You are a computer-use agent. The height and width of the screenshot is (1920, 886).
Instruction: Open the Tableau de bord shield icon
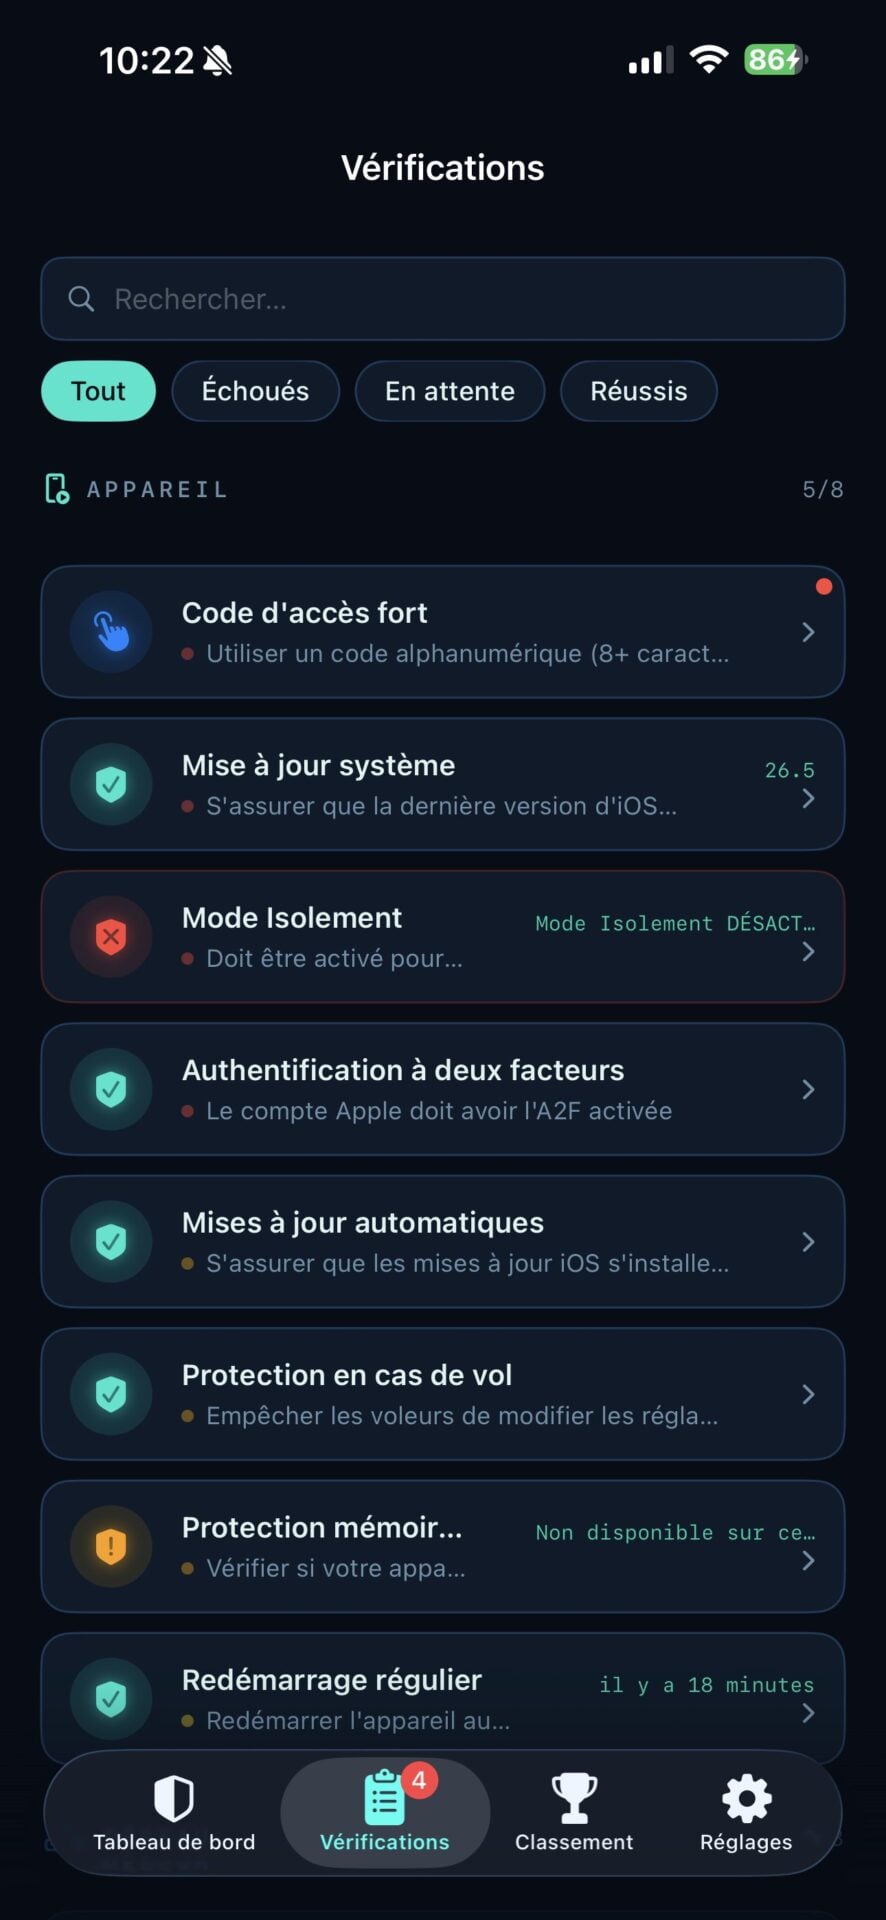[174, 1799]
